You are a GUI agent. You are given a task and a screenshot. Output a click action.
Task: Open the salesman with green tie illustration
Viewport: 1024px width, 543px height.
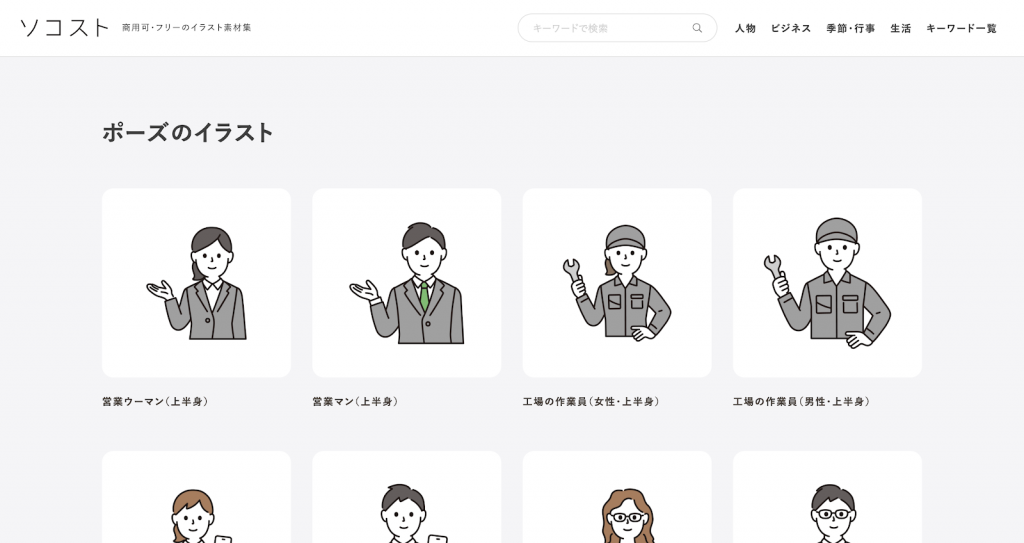(406, 283)
